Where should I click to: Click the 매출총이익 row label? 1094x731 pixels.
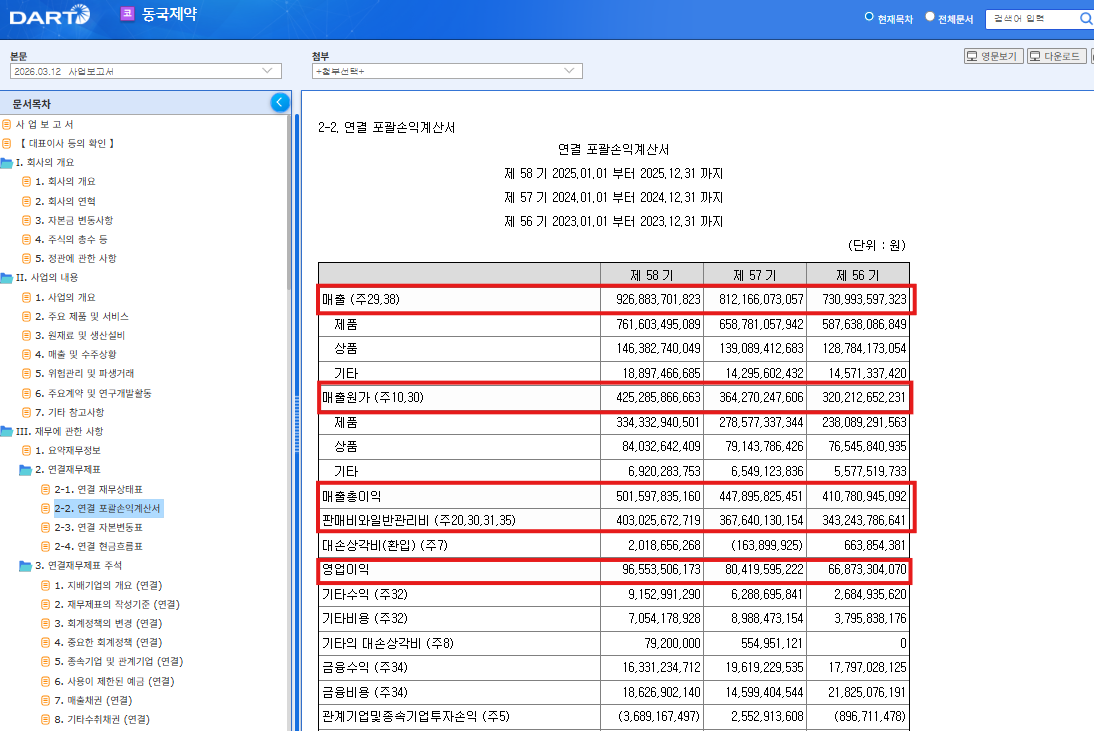click(x=352, y=497)
